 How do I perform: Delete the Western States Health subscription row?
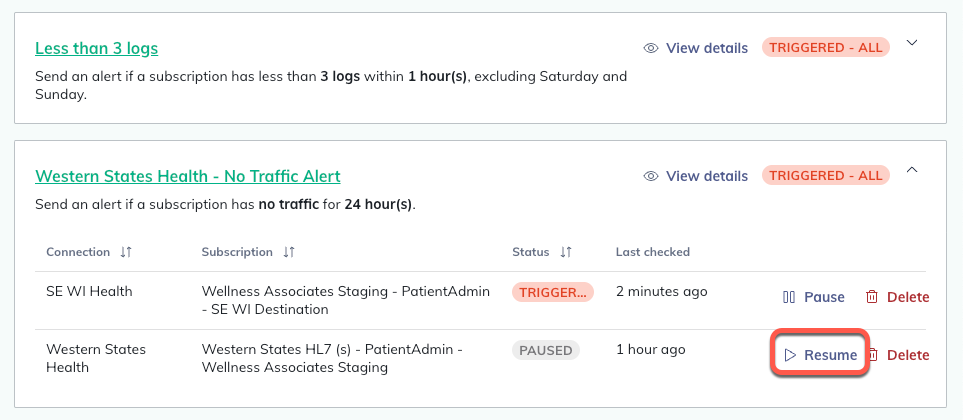coord(907,355)
